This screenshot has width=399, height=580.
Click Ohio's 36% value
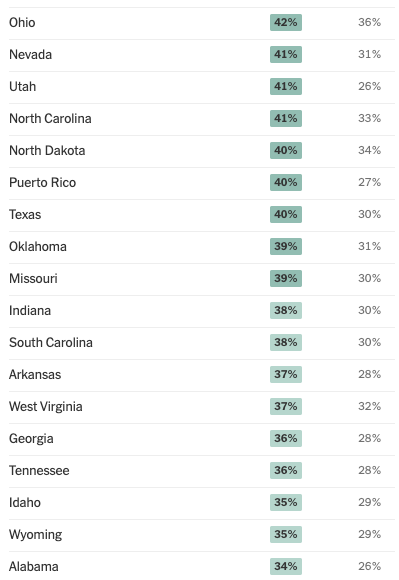369,22
